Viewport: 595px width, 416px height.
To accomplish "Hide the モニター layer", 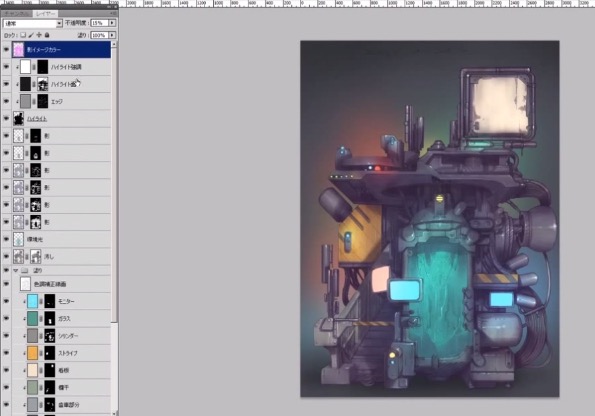I will click(x=6, y=301).
